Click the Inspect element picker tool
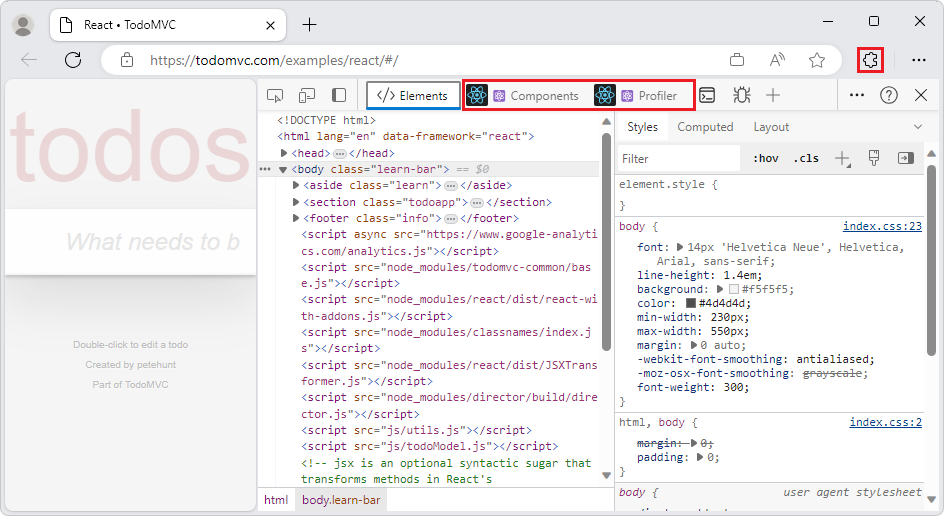 click(x=275, y=95)
